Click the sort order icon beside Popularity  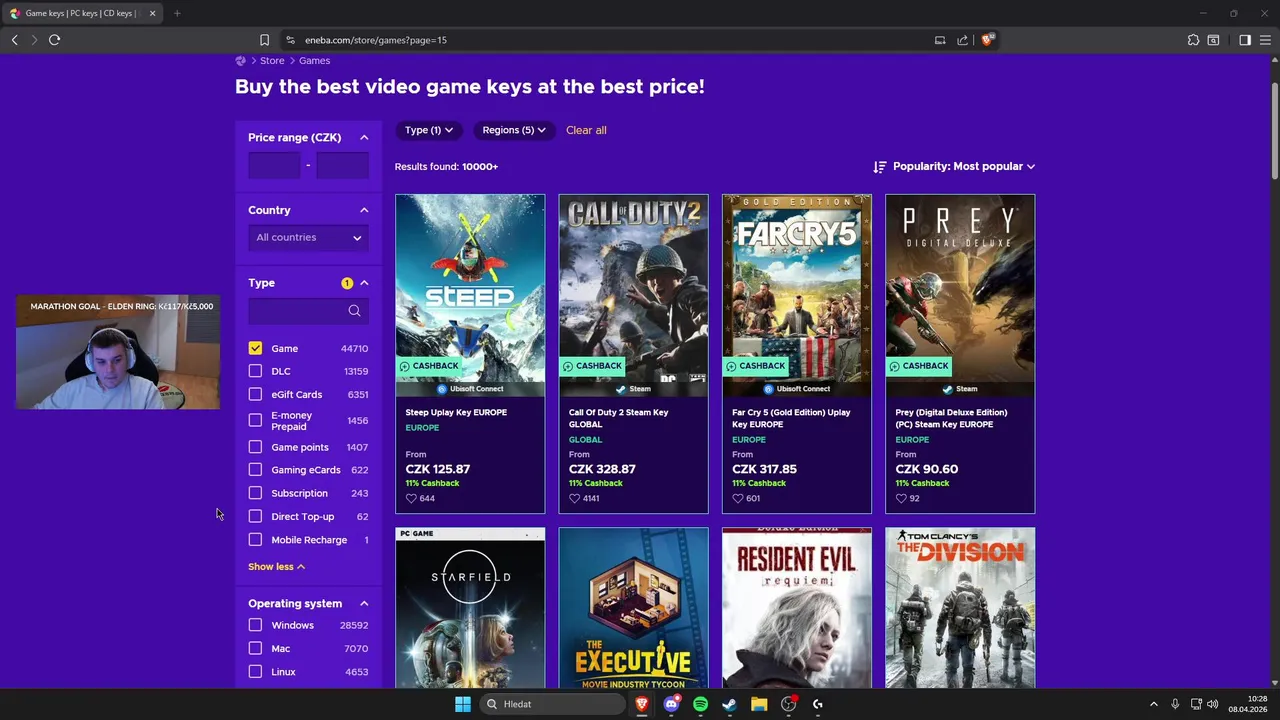pyautogui.click(x=880, y=167)
